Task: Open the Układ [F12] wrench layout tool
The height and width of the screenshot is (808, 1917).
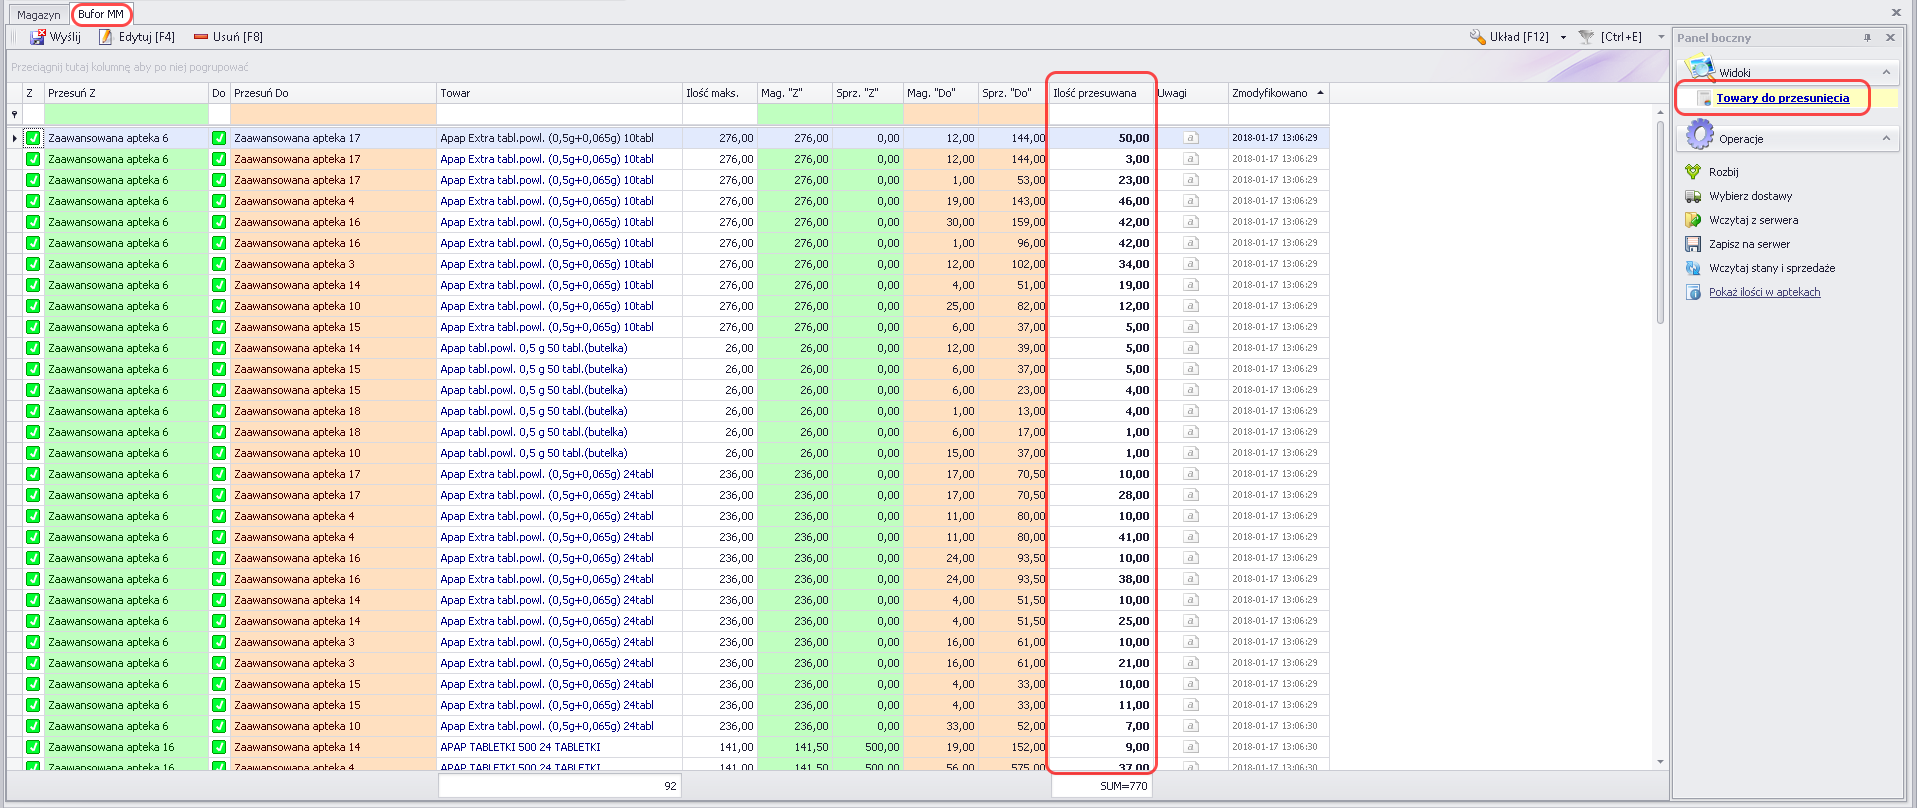Action: point(1477,37)
